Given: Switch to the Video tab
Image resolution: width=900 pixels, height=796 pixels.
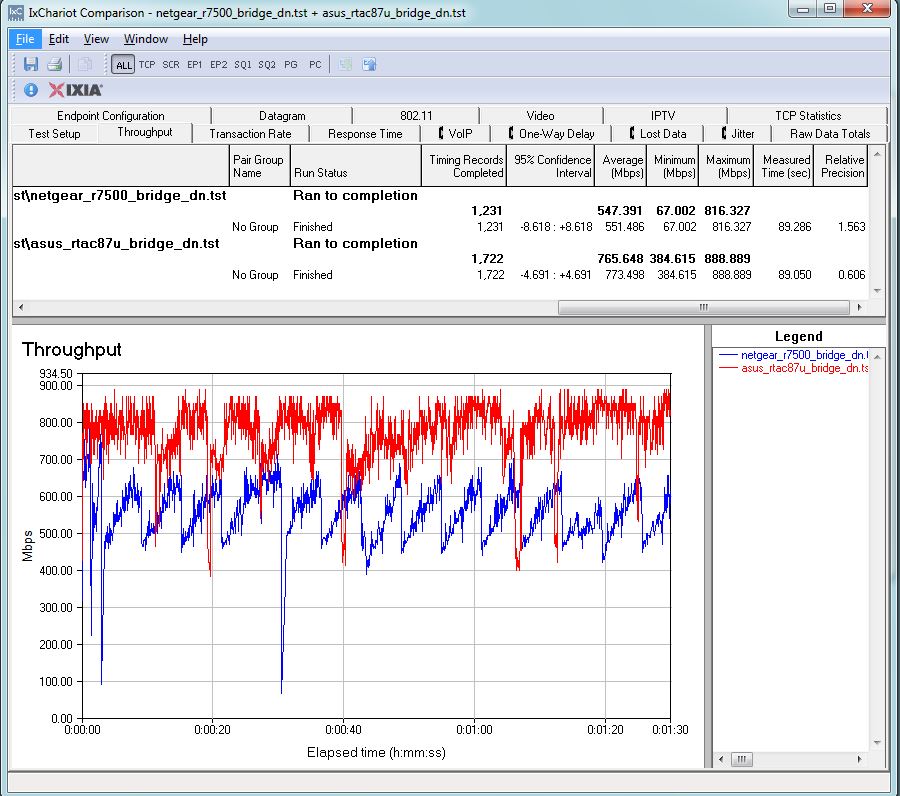Looking at the screenshot, I should (540, 116).
